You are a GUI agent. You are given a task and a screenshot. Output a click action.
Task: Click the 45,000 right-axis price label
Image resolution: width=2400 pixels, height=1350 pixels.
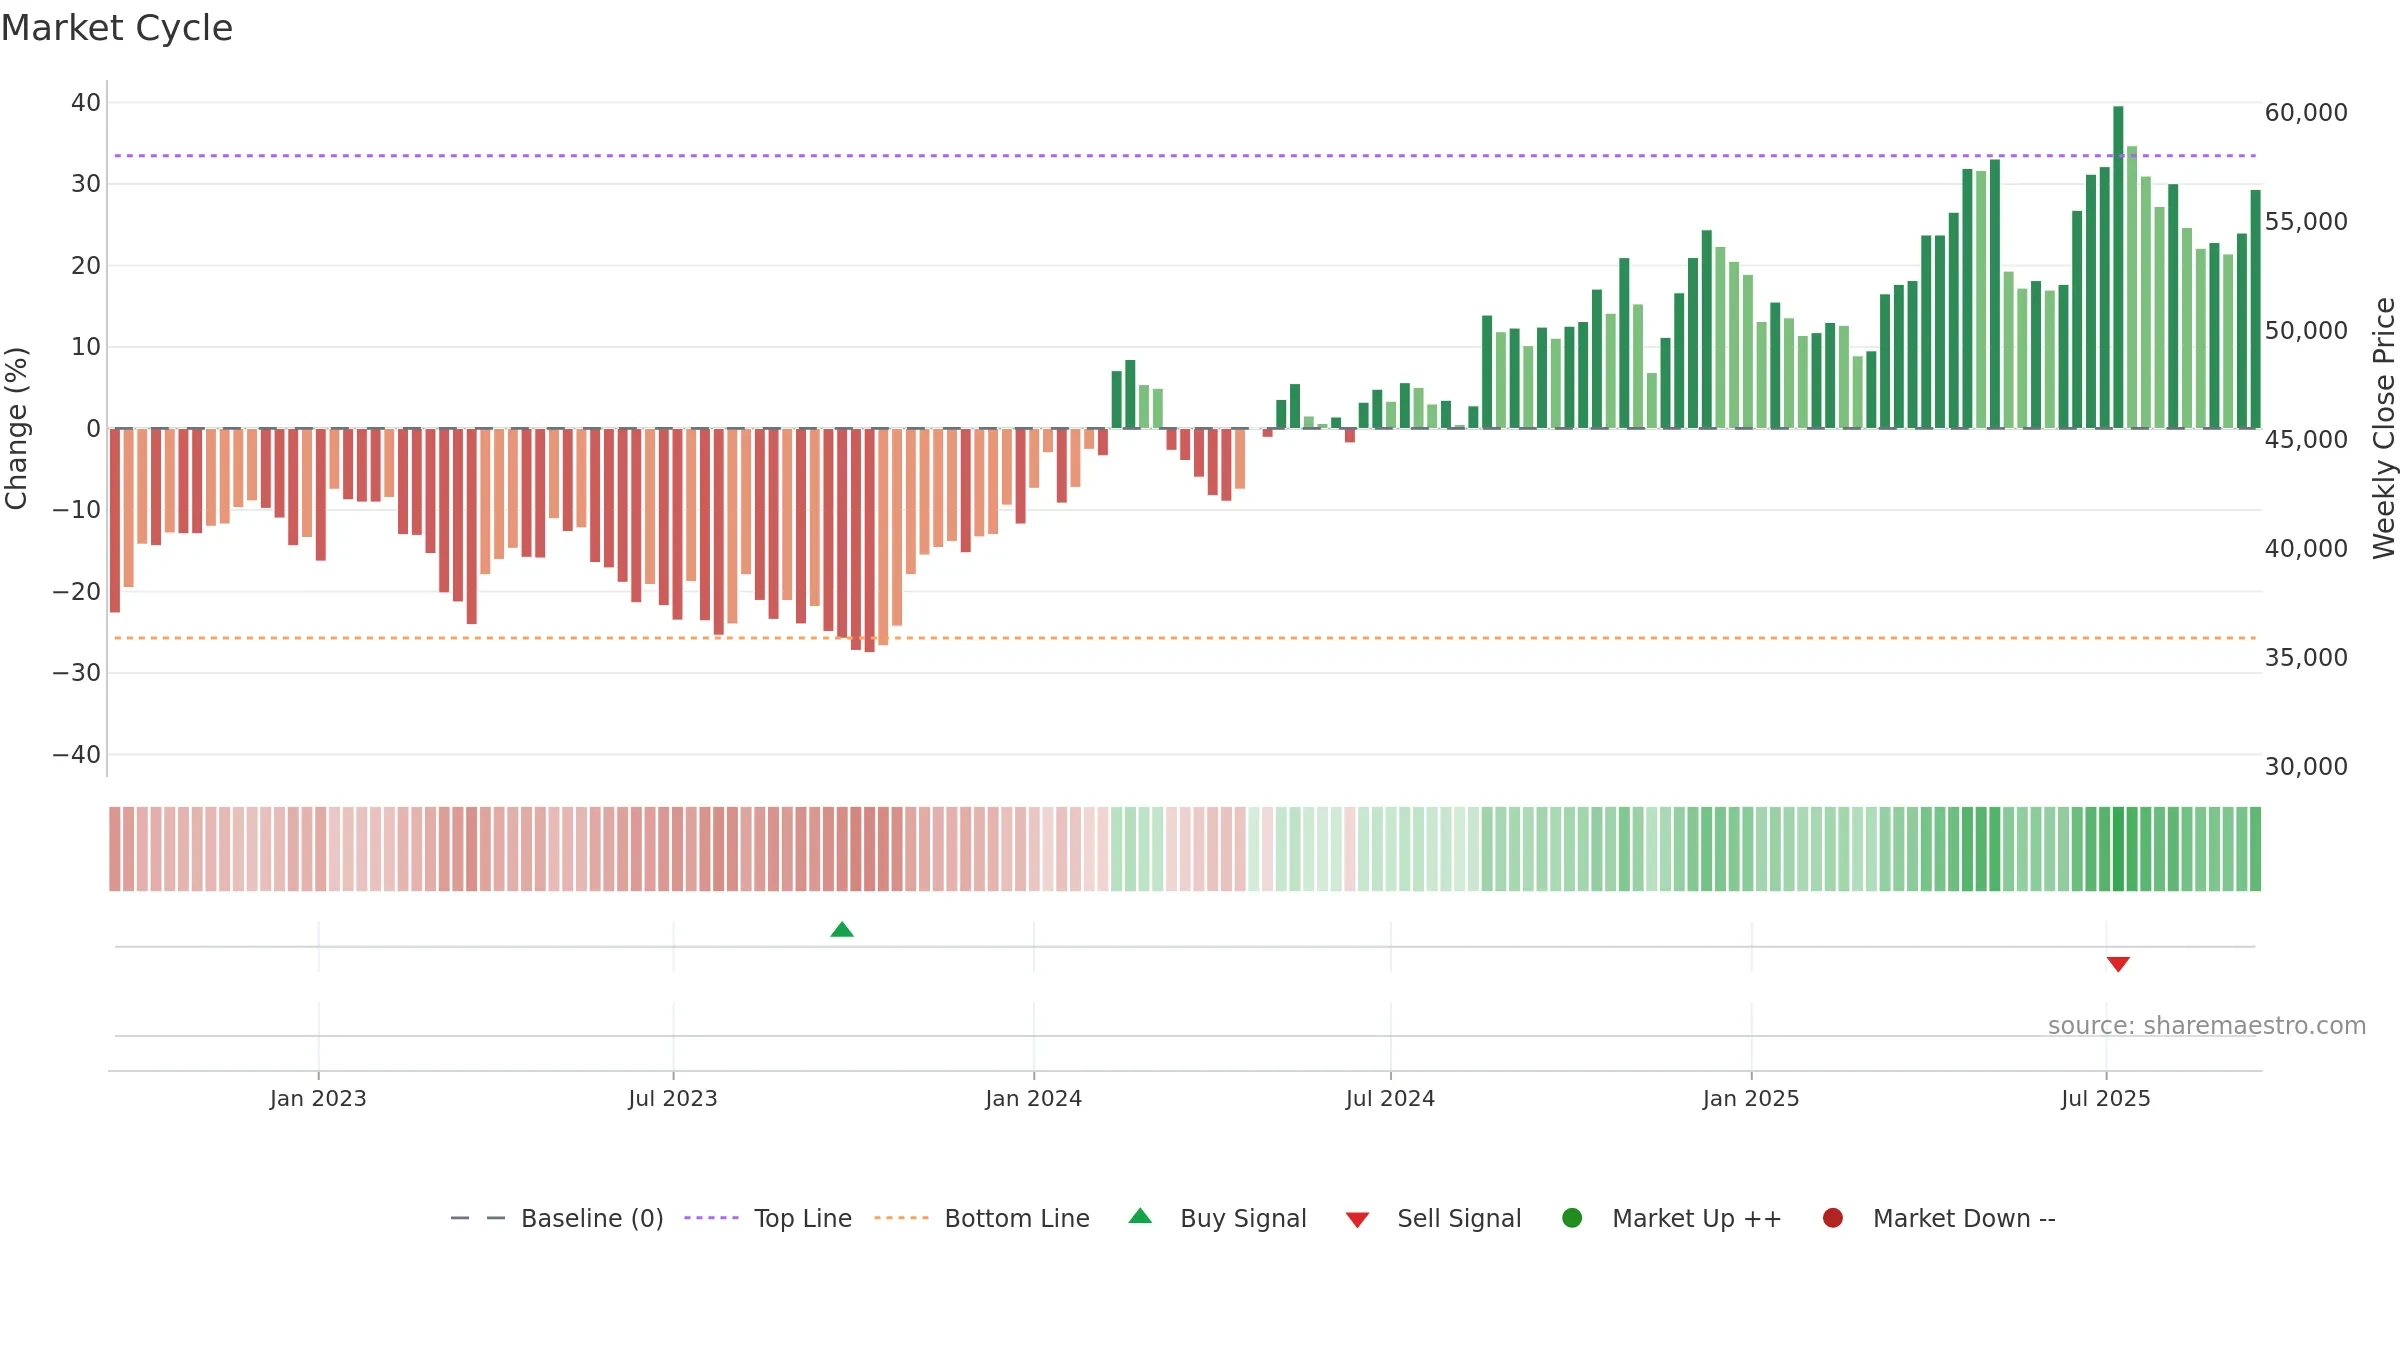click(2306, 440)
